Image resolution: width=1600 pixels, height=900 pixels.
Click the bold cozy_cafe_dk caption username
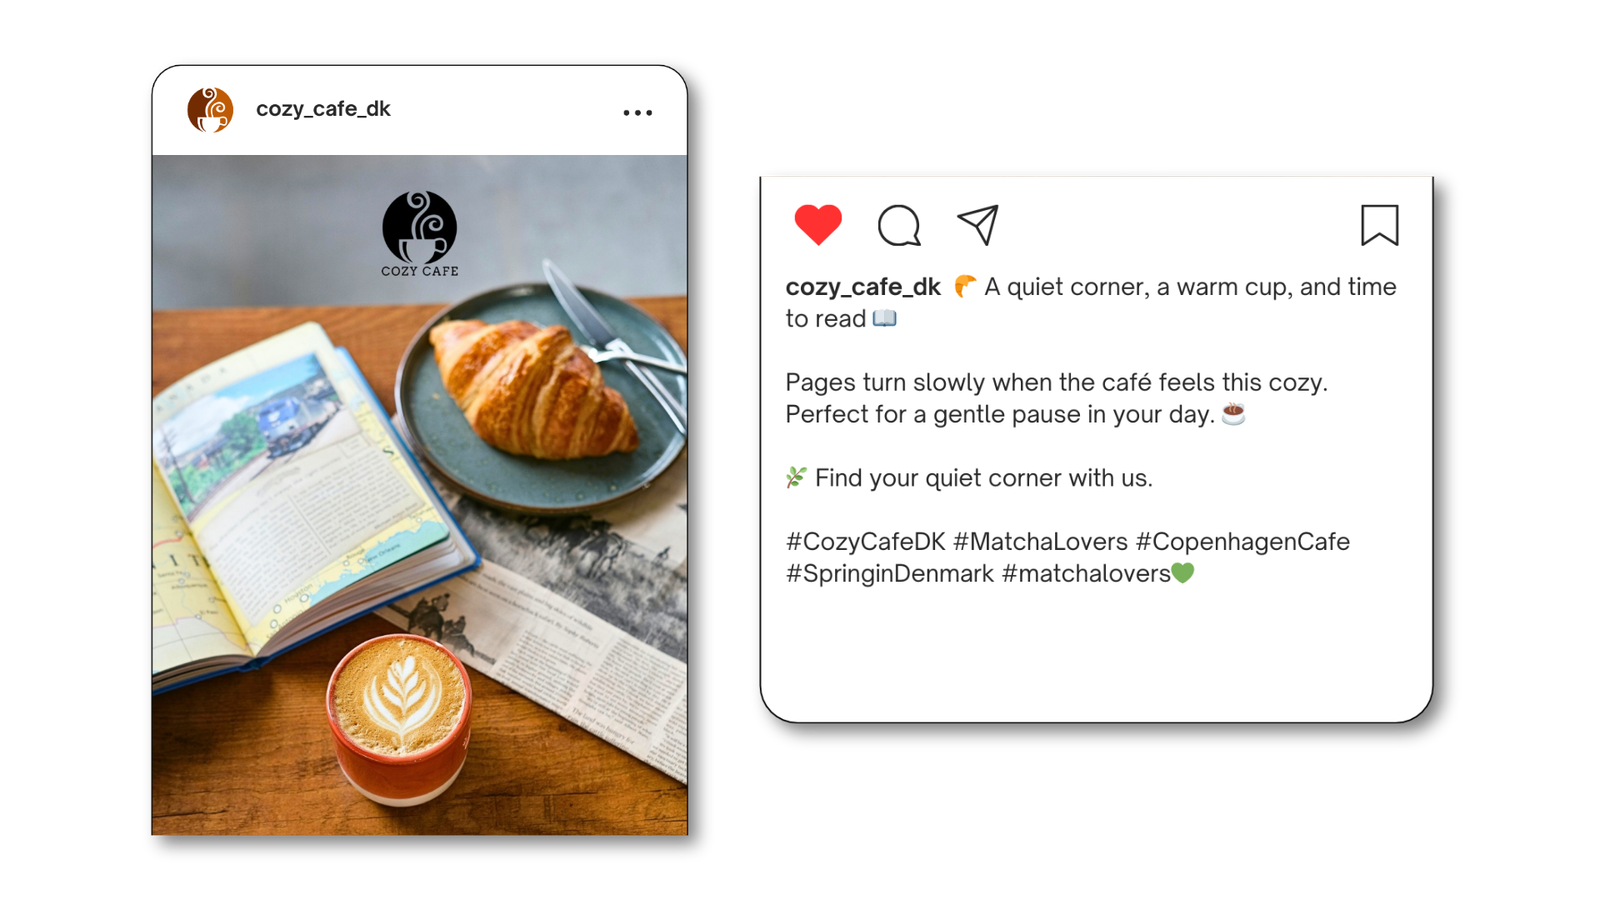point(863,287)
